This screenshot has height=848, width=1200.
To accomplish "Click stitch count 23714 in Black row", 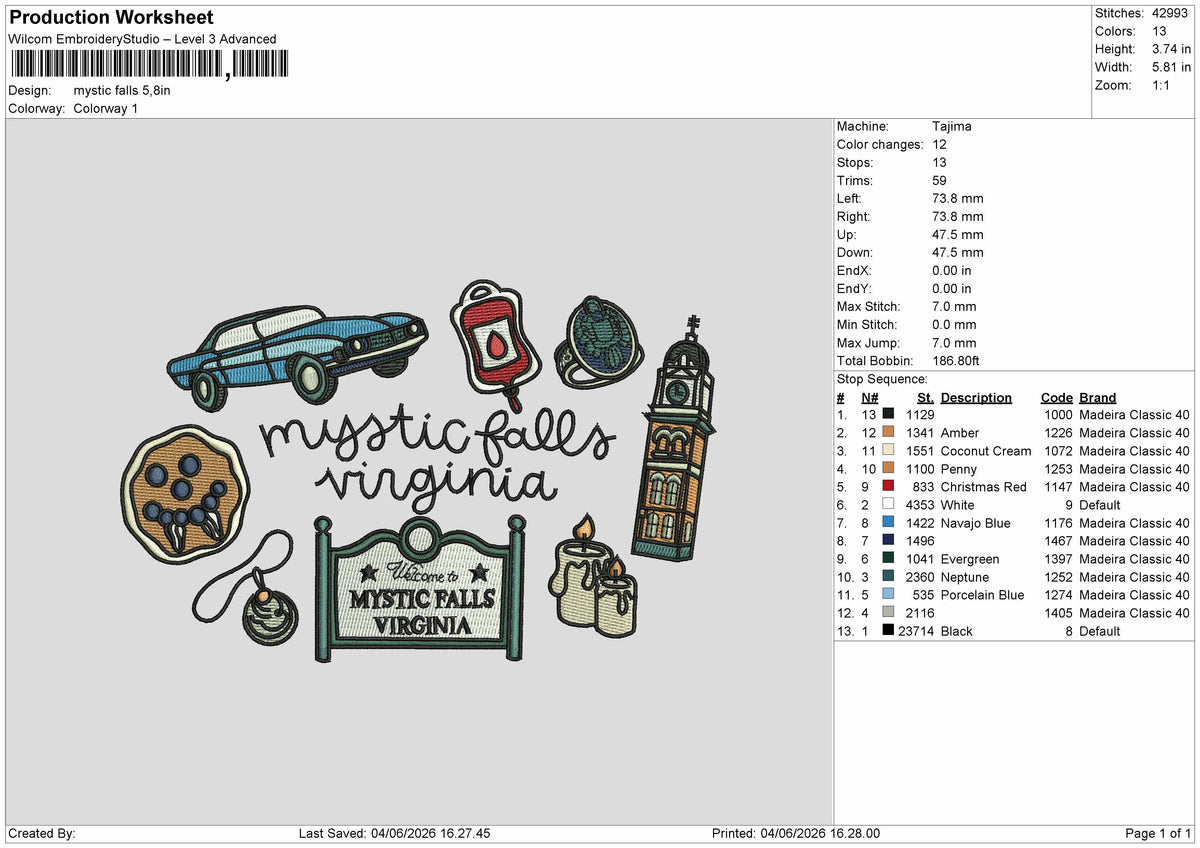I will click(916, 631).
